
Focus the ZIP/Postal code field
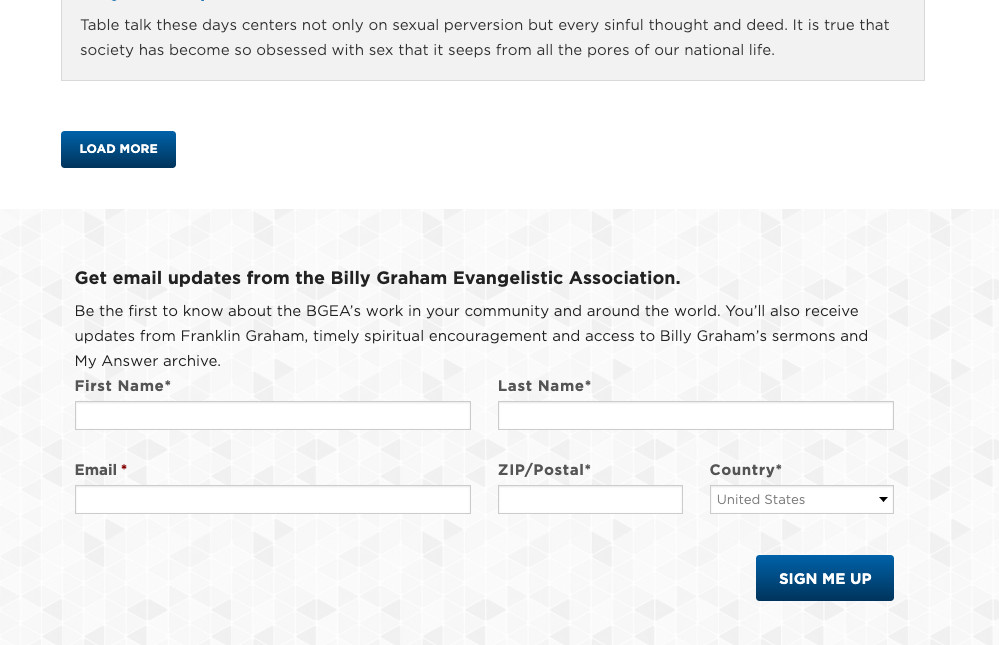[590, 500]
